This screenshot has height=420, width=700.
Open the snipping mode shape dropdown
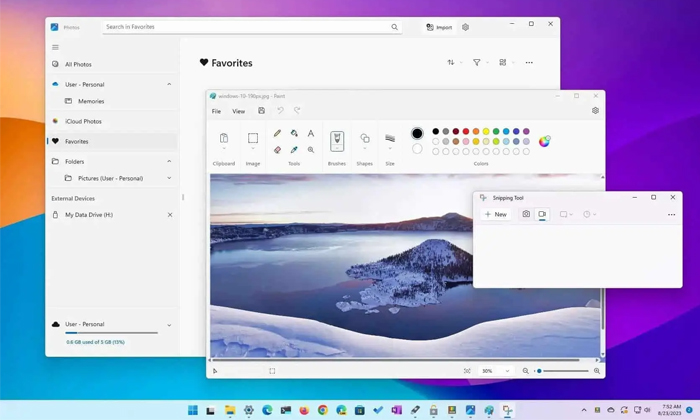pos(566,215)
